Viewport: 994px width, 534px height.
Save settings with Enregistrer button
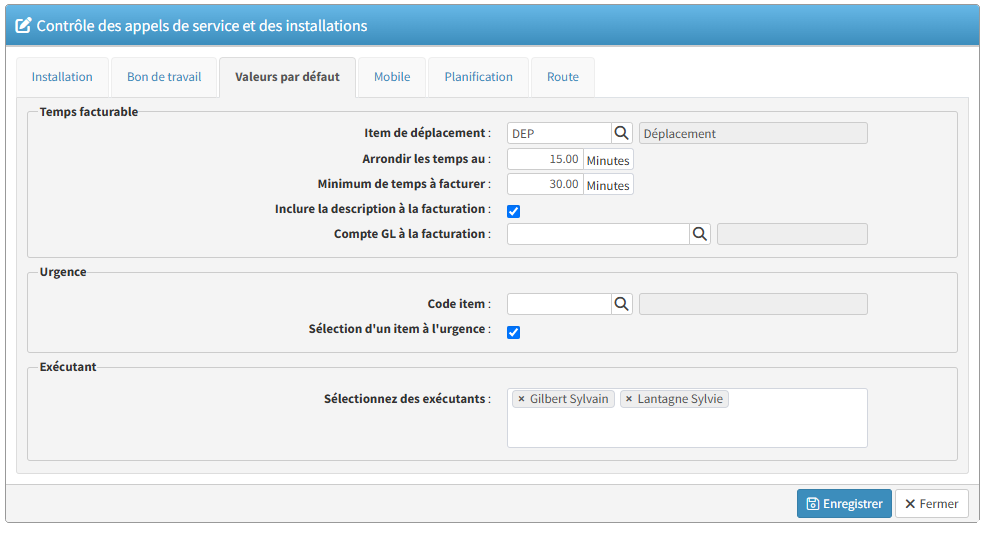pos(844,504)
